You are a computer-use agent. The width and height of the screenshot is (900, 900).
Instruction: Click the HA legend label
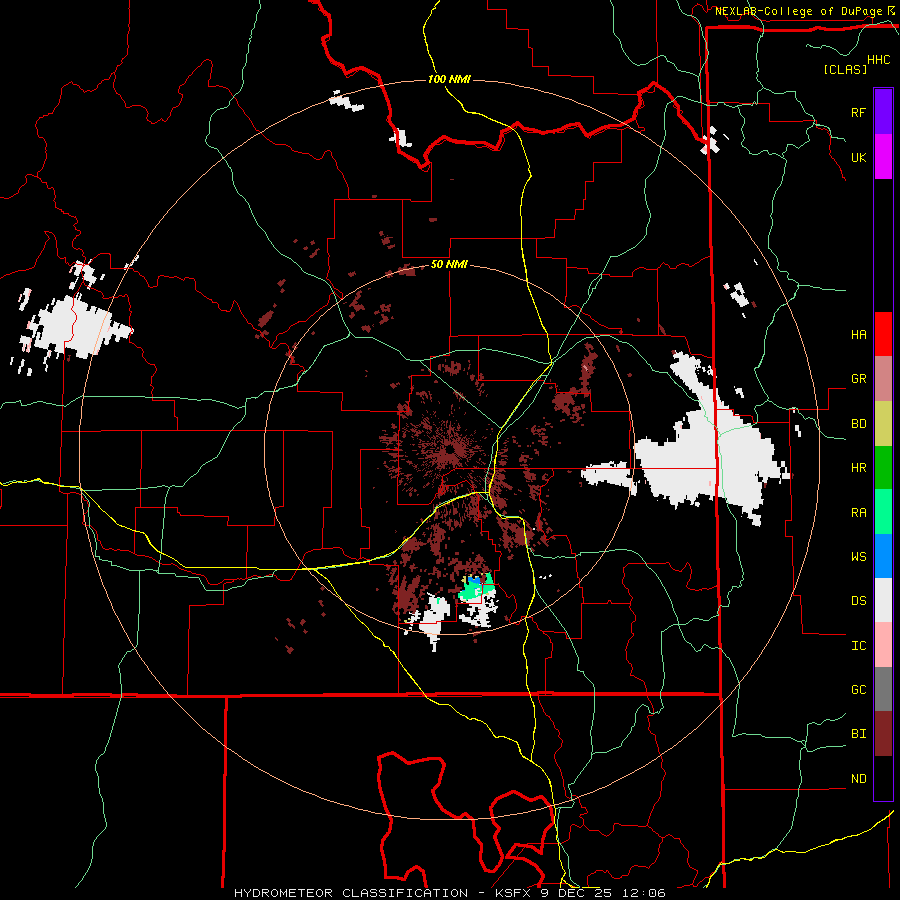(858, 334)
